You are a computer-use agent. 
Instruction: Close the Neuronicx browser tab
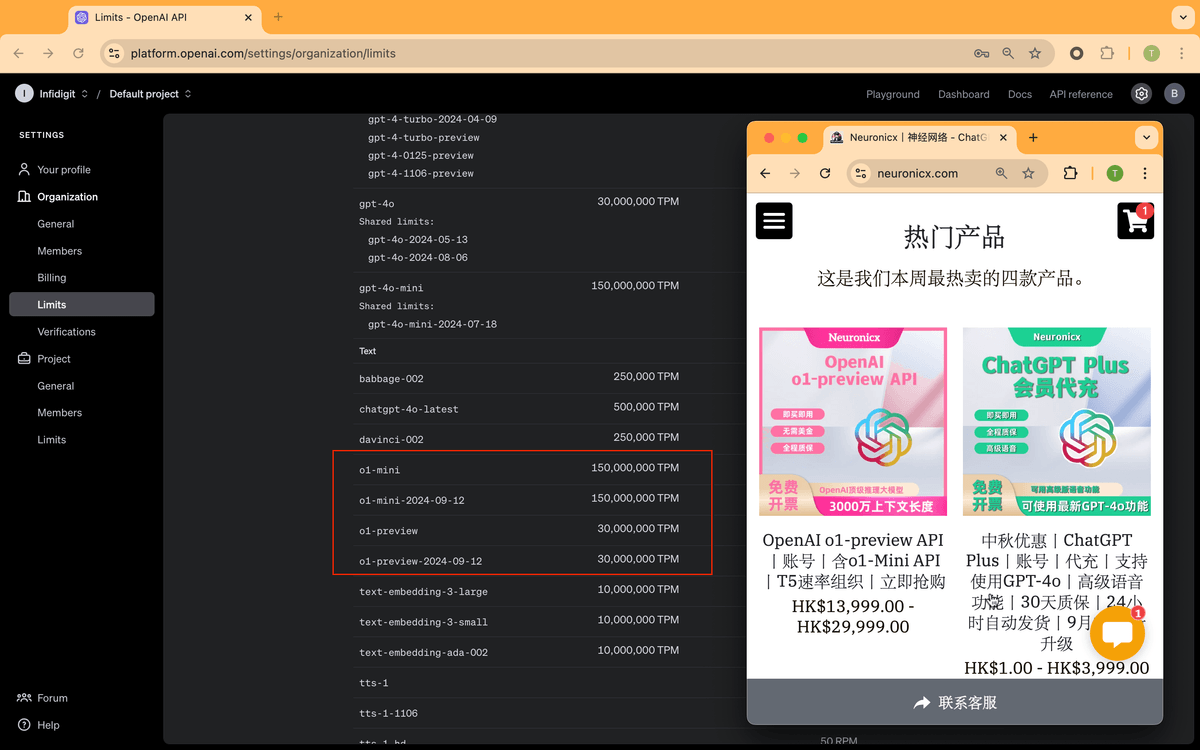click(x=1001, y=138)
